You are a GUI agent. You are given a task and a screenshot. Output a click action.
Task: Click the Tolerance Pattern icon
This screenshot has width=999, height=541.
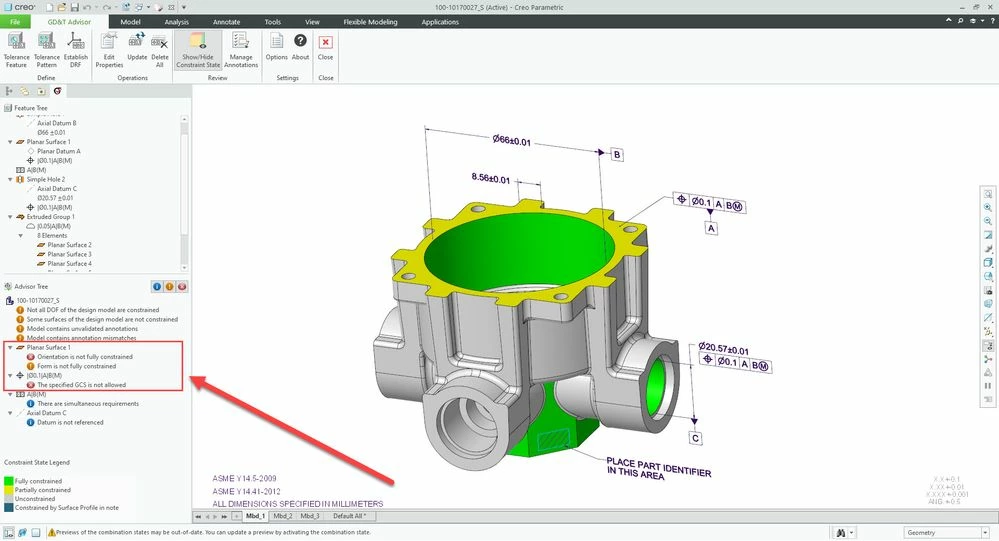coord(47,42)
